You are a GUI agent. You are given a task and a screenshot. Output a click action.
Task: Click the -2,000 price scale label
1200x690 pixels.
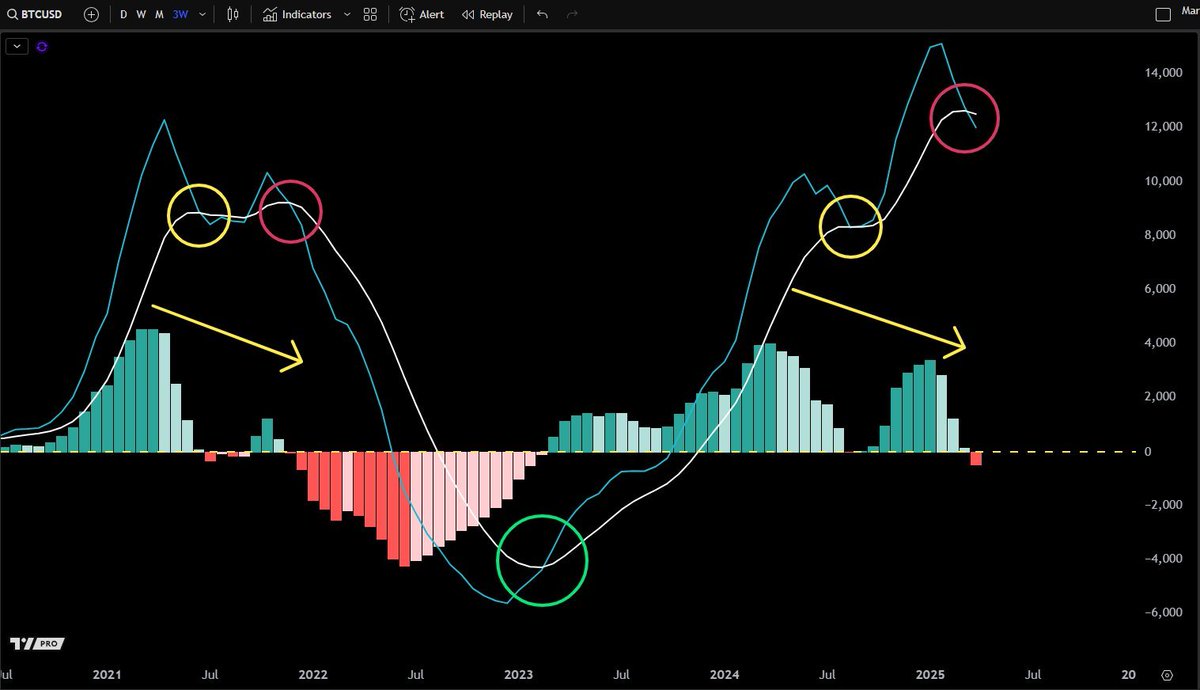(x=1162, y=506)
